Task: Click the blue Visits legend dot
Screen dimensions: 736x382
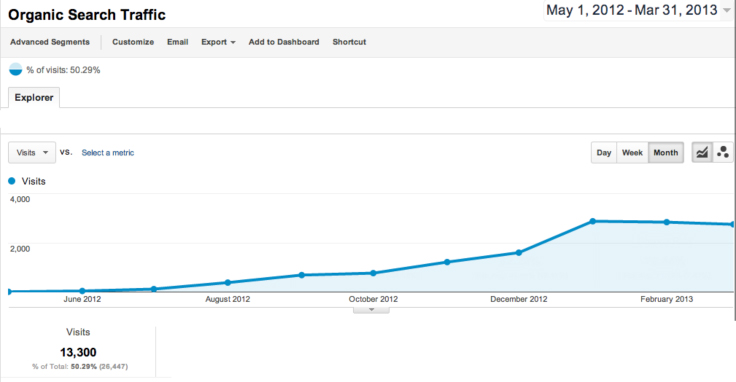Action: click(x=12, y=181)
